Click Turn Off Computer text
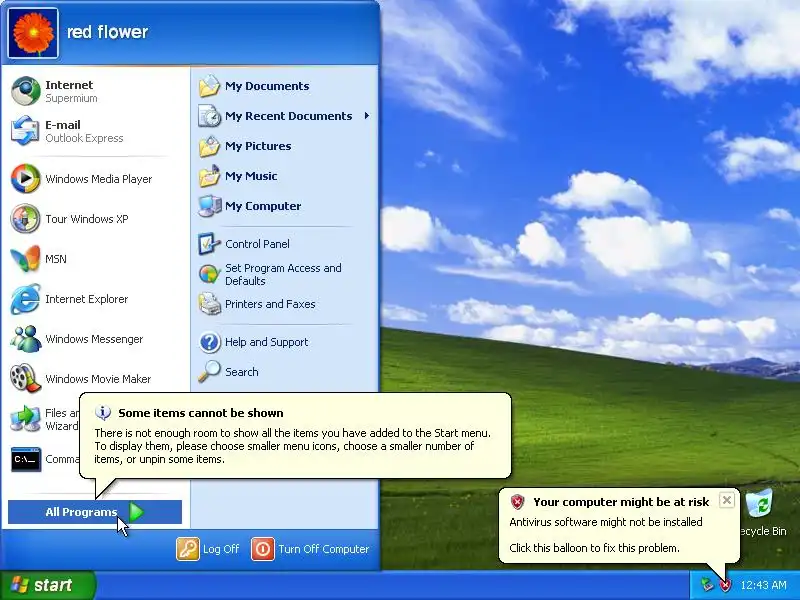Viewport: 800px width, 600px height. [323, 549]
